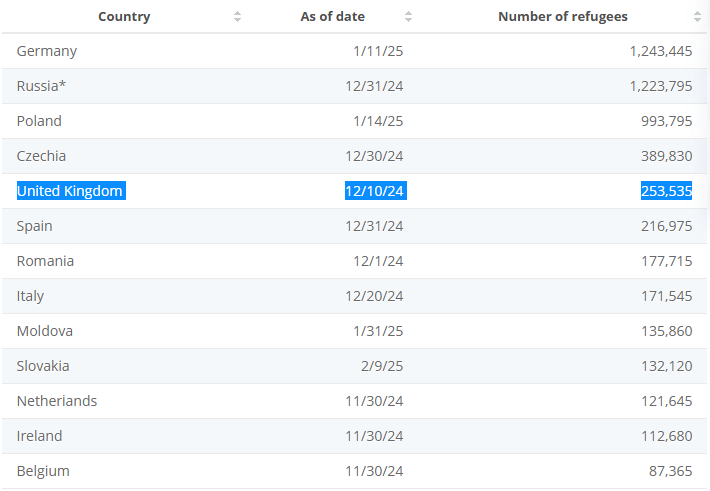Select the Poland row name

[39, 121]
